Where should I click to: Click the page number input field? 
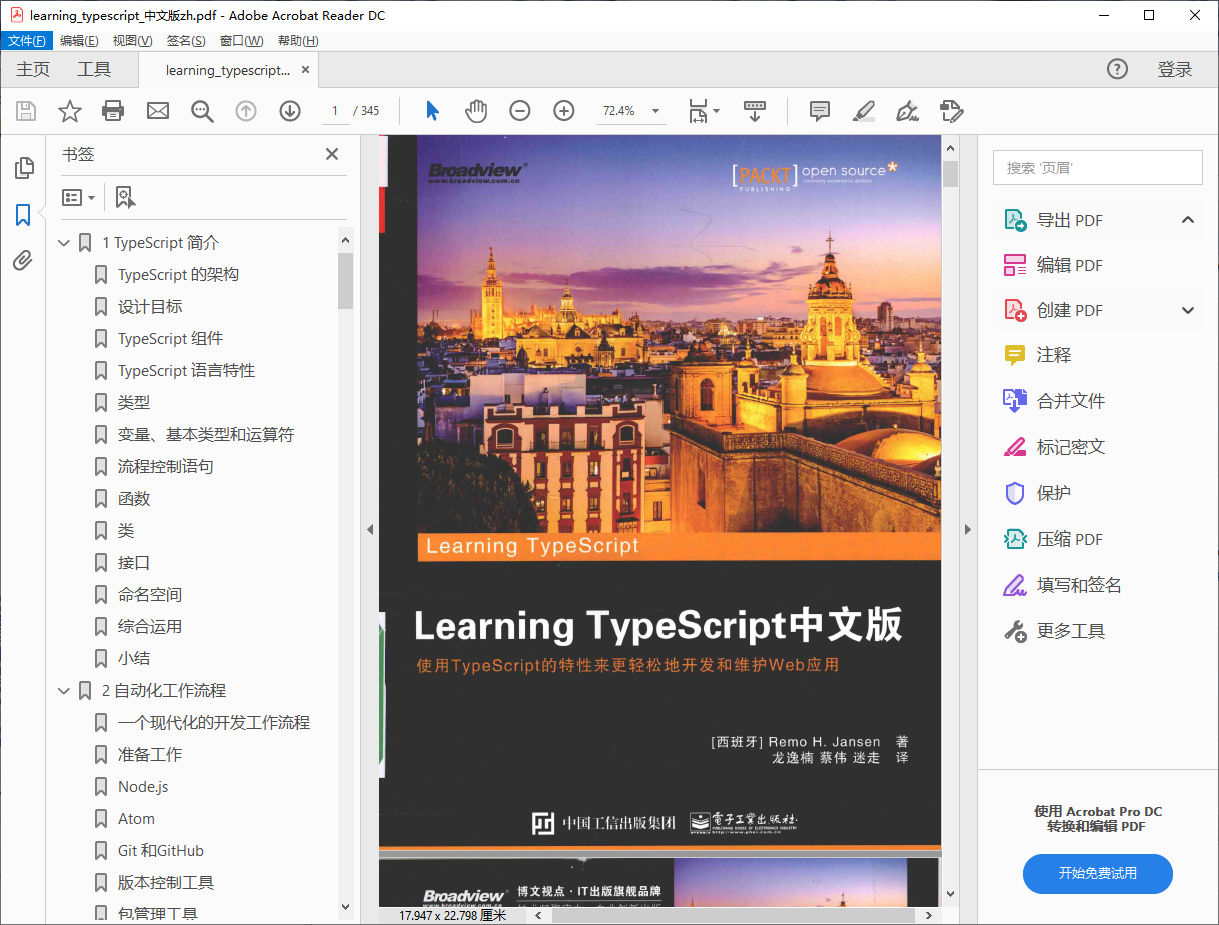coord(335,111)
